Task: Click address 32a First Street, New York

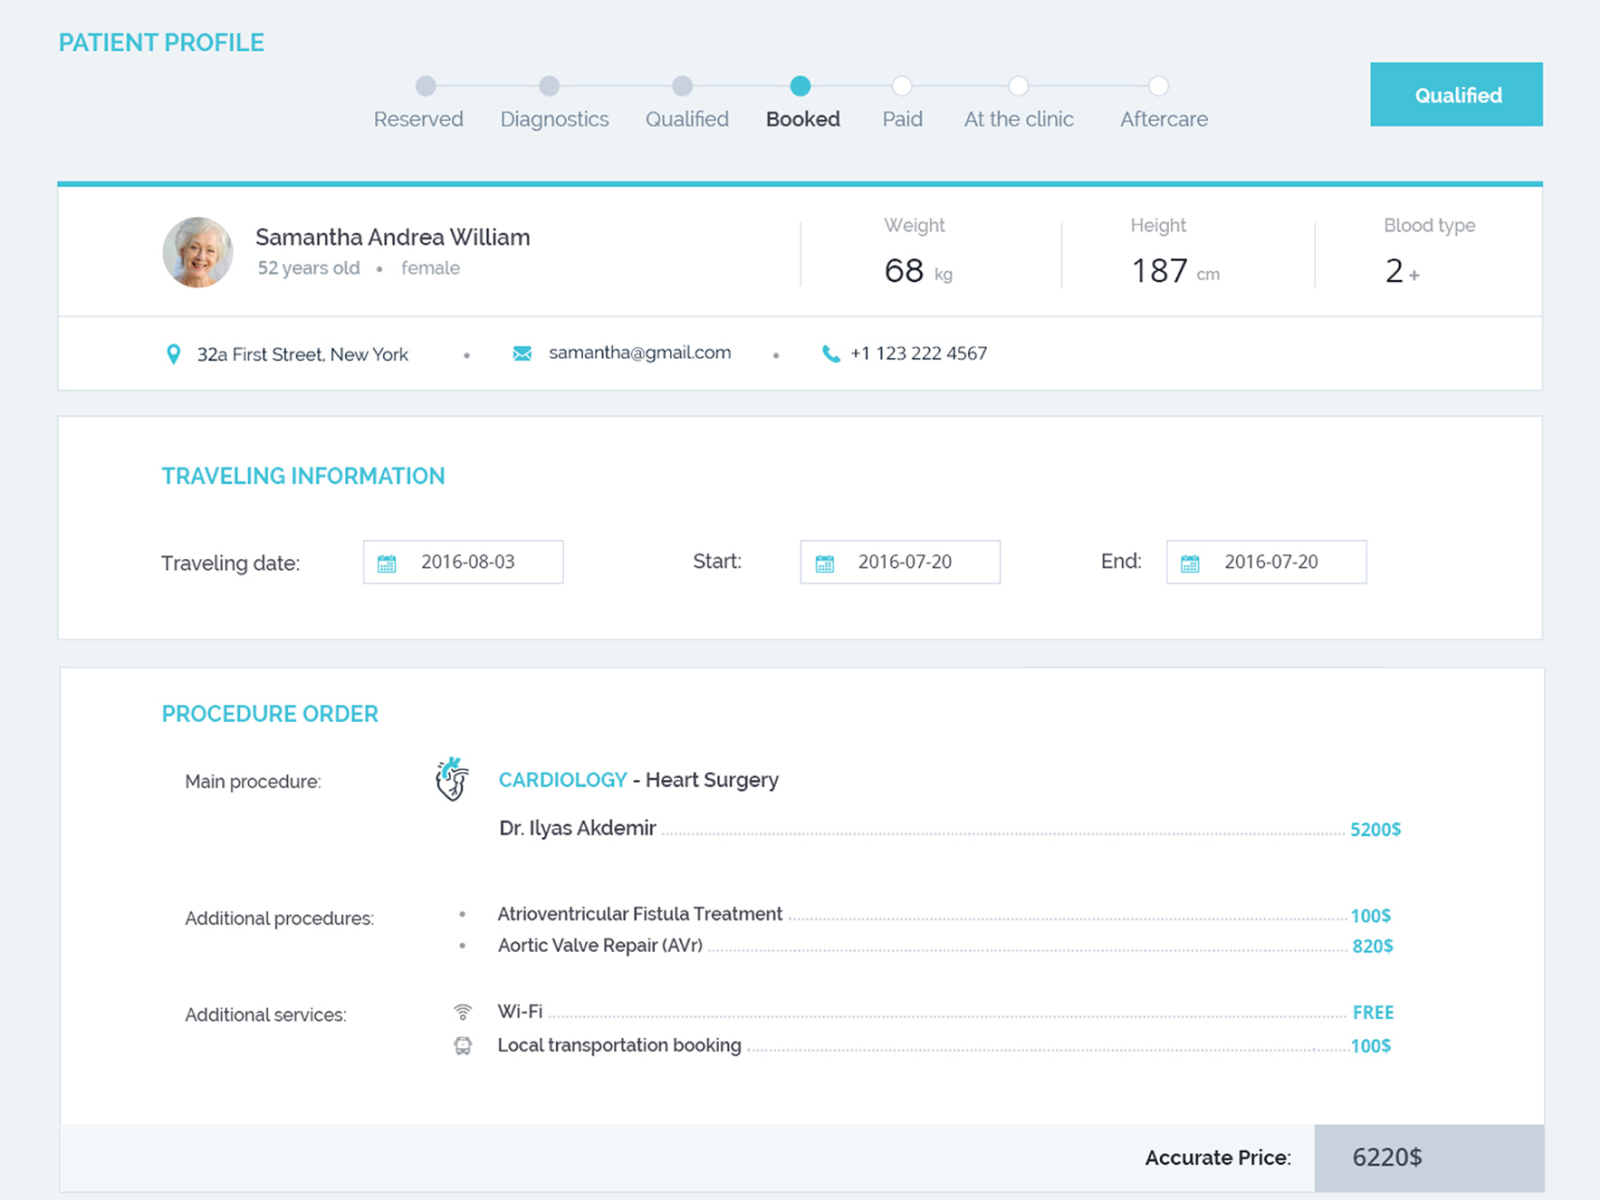Action: click(303, 354)
